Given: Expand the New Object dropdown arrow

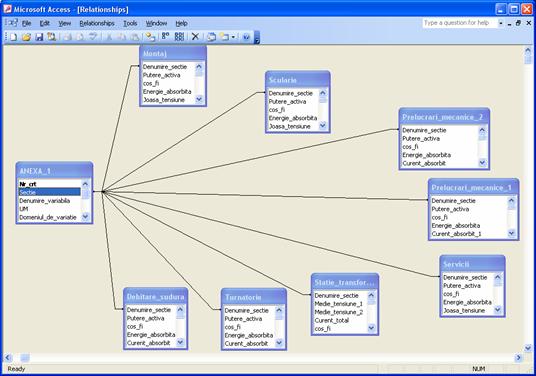Looking at the screenshot, I should coord(233,37).
